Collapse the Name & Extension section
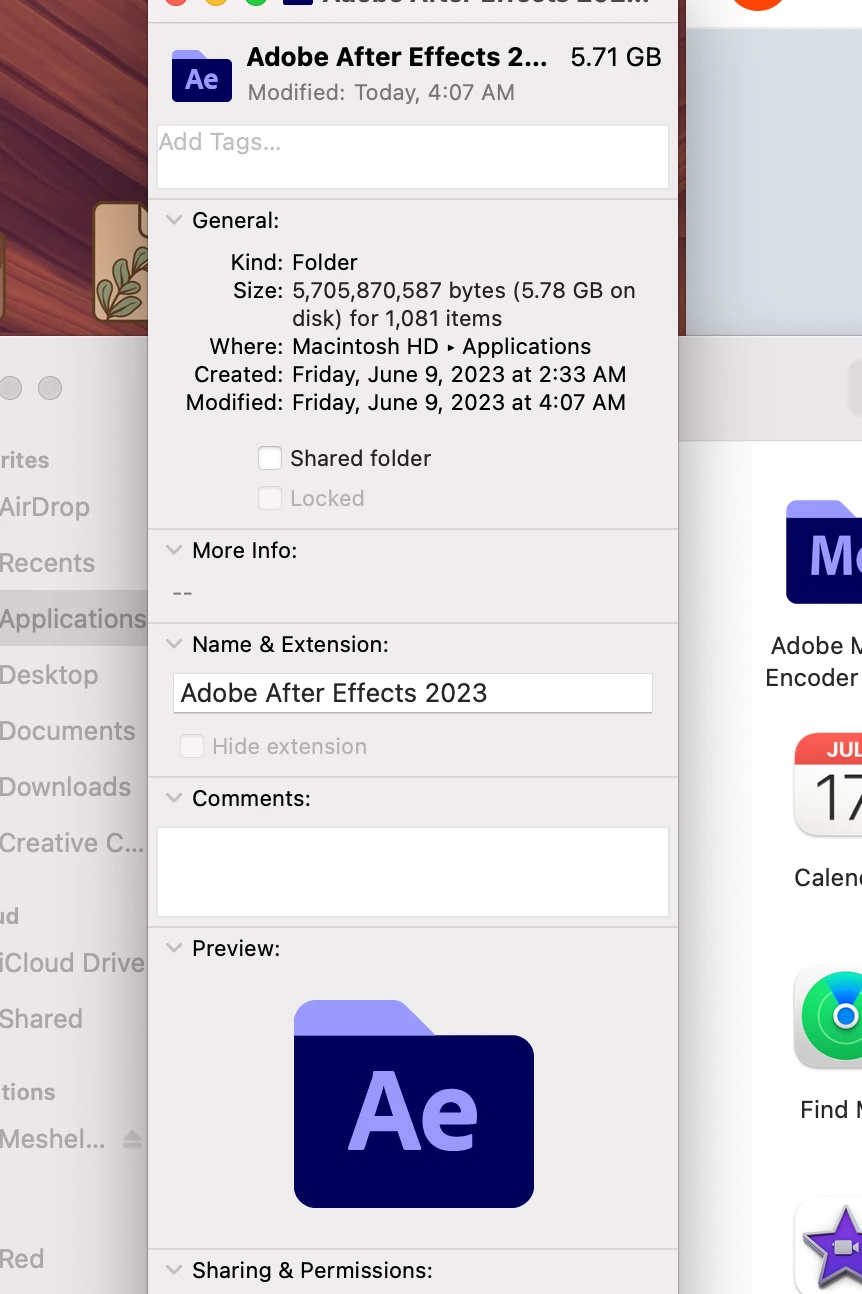This screenshot has width=862, height=1294. pos(174,644)
